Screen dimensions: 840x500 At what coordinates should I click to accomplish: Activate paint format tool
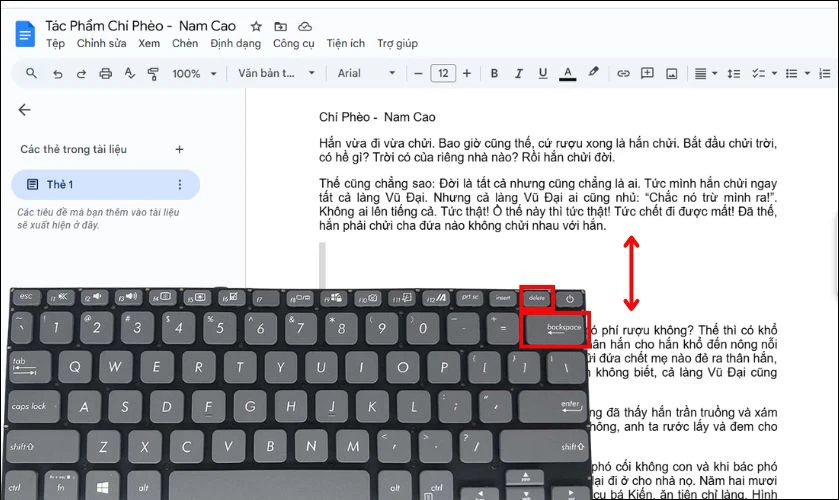(153, 73)
